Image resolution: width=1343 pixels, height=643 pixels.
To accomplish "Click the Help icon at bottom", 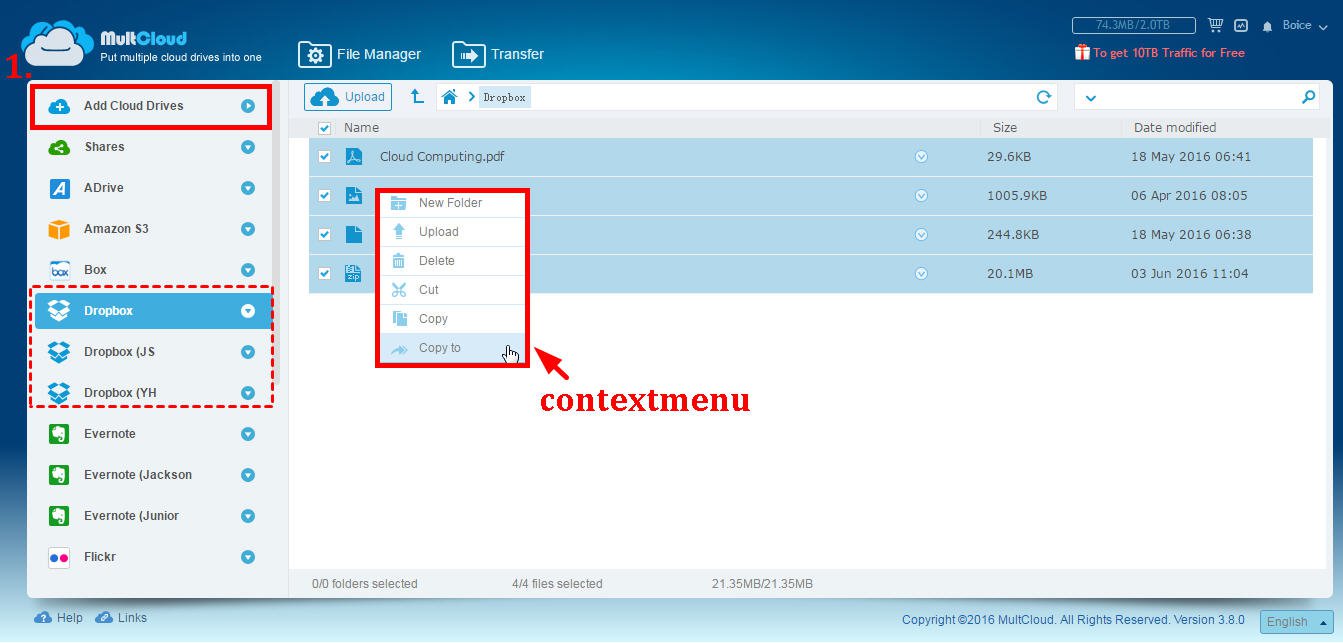I will [x=43, y=618].
